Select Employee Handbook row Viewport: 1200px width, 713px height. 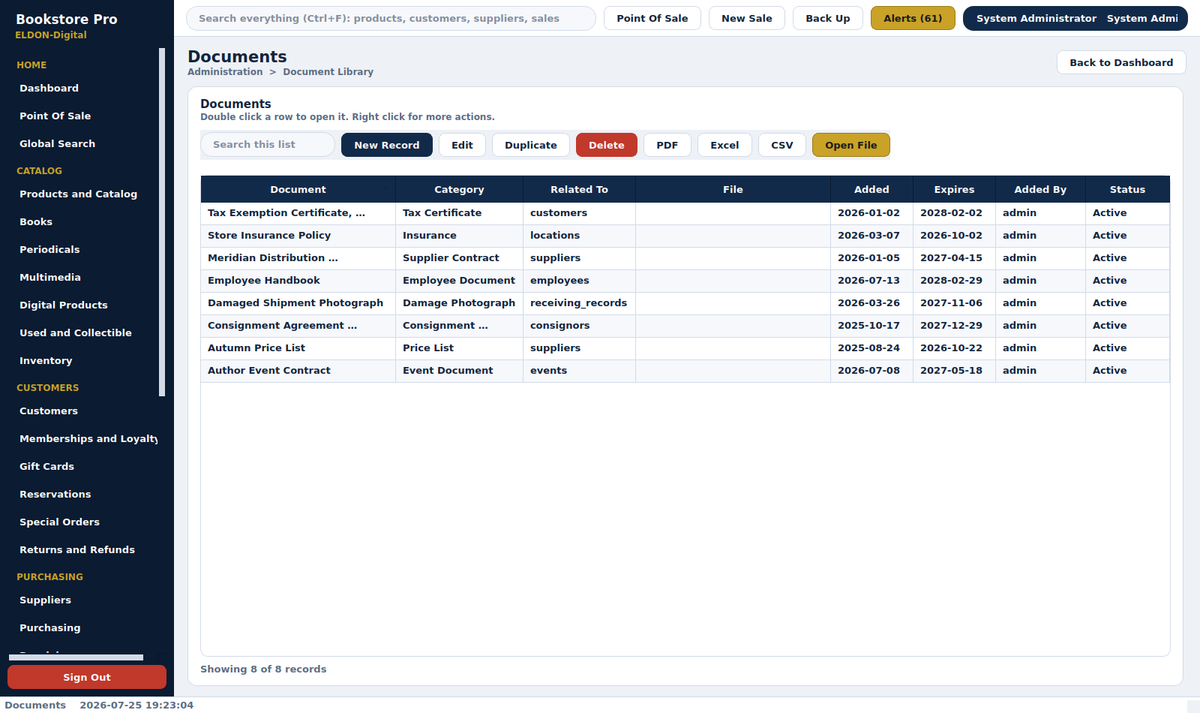click(x=685, y=281)
